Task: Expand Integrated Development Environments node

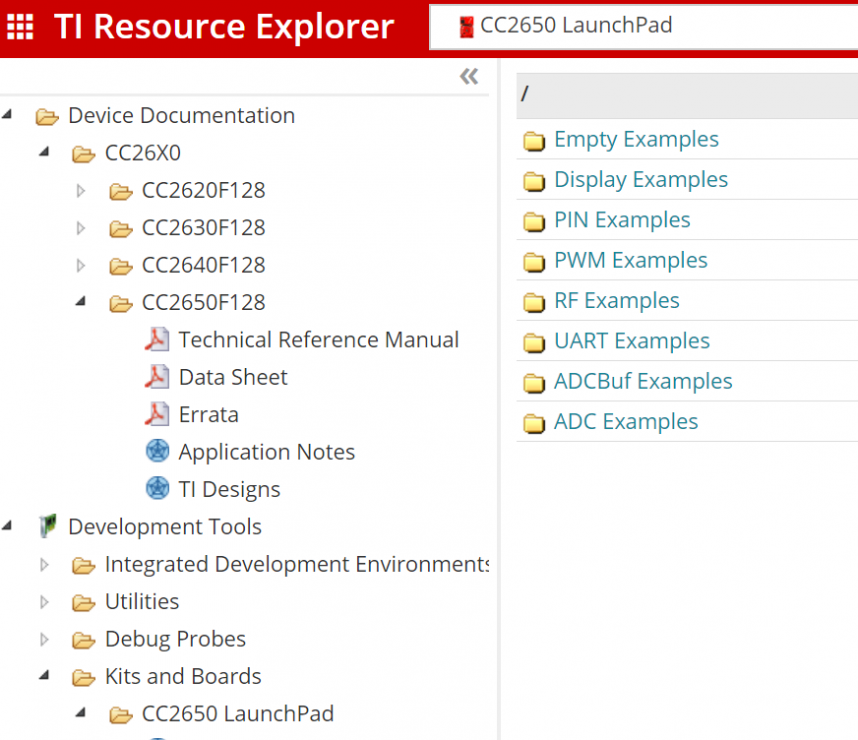Action: [x=45, y=565]
